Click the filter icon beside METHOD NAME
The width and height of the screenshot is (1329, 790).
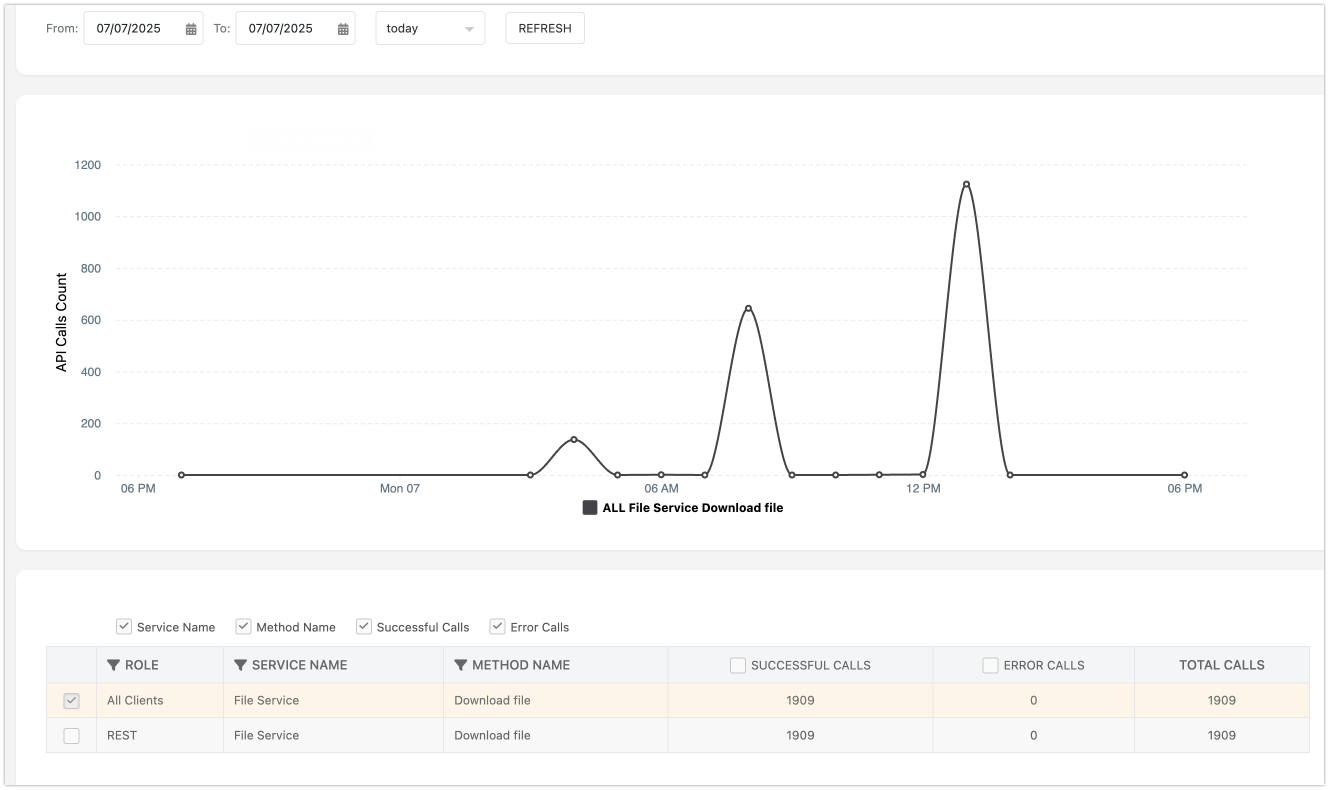(x=461, y=665)
